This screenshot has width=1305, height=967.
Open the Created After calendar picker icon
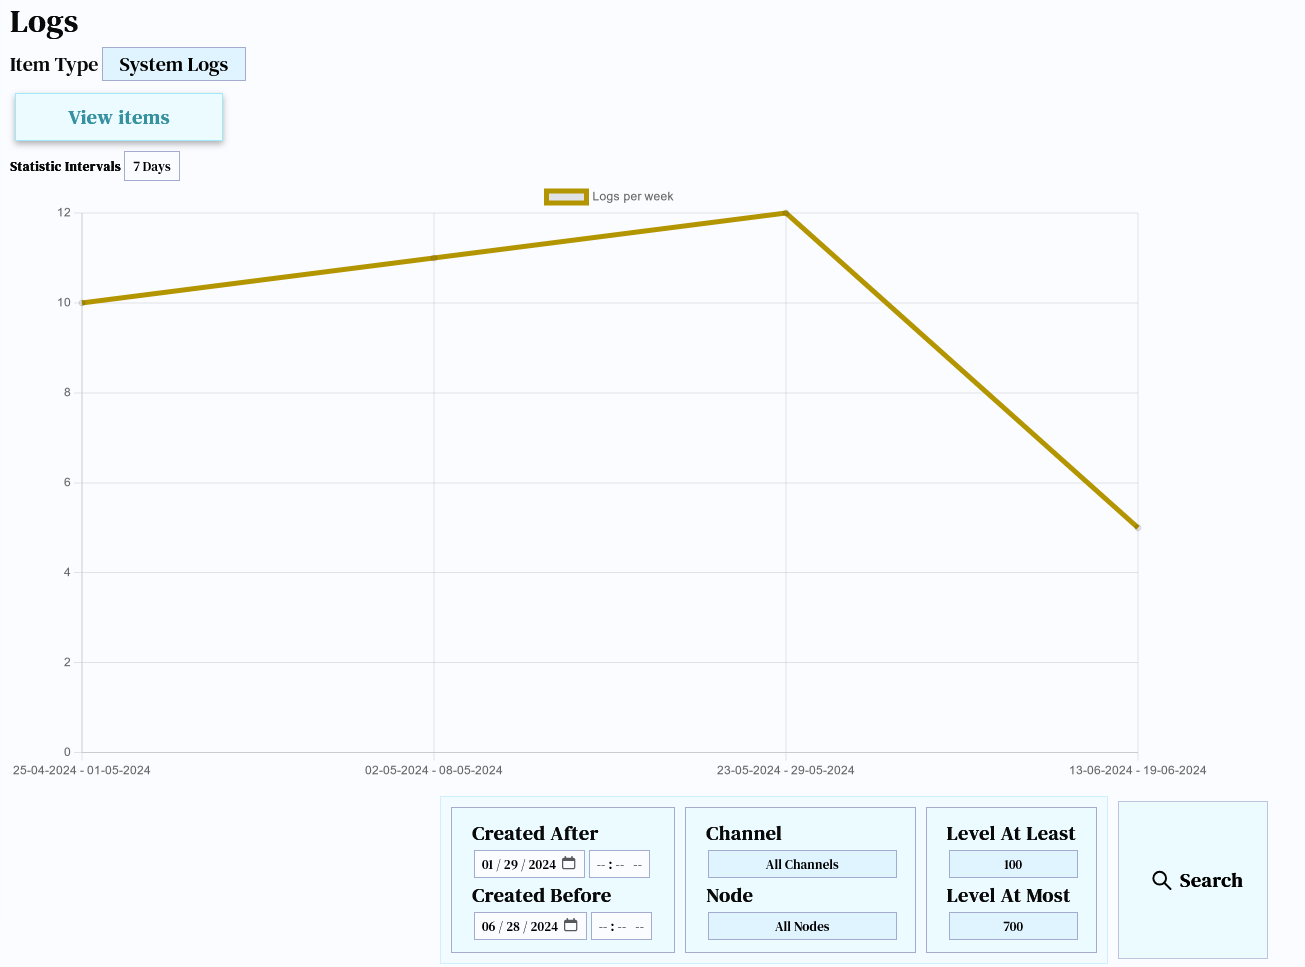[569, 863]
